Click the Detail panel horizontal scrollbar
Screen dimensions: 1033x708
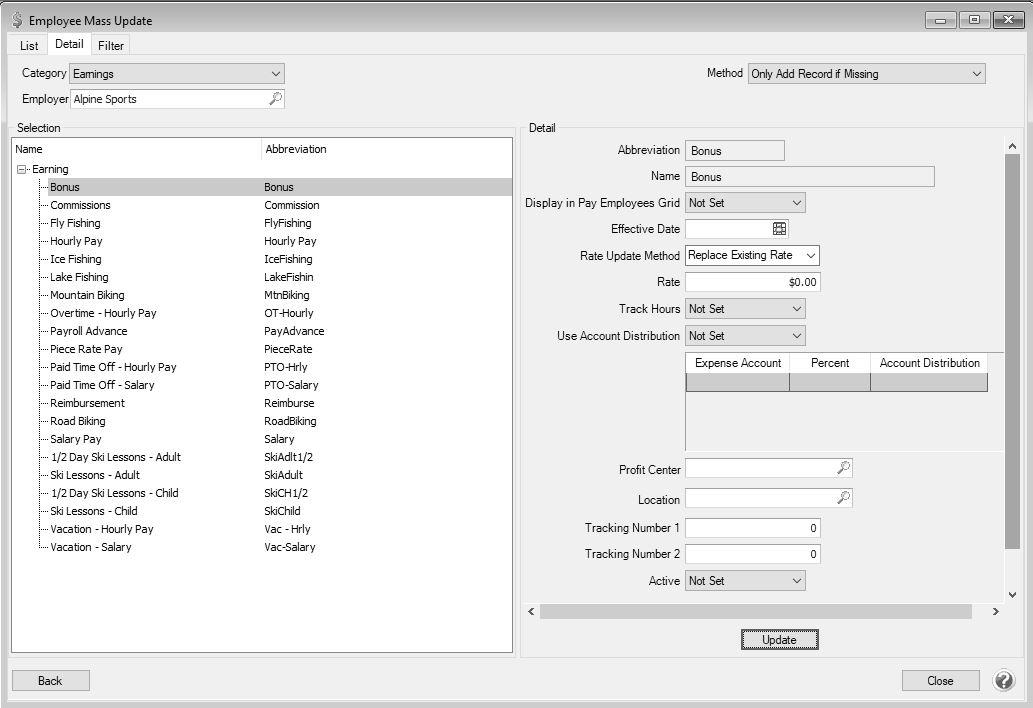coord(756,611)
